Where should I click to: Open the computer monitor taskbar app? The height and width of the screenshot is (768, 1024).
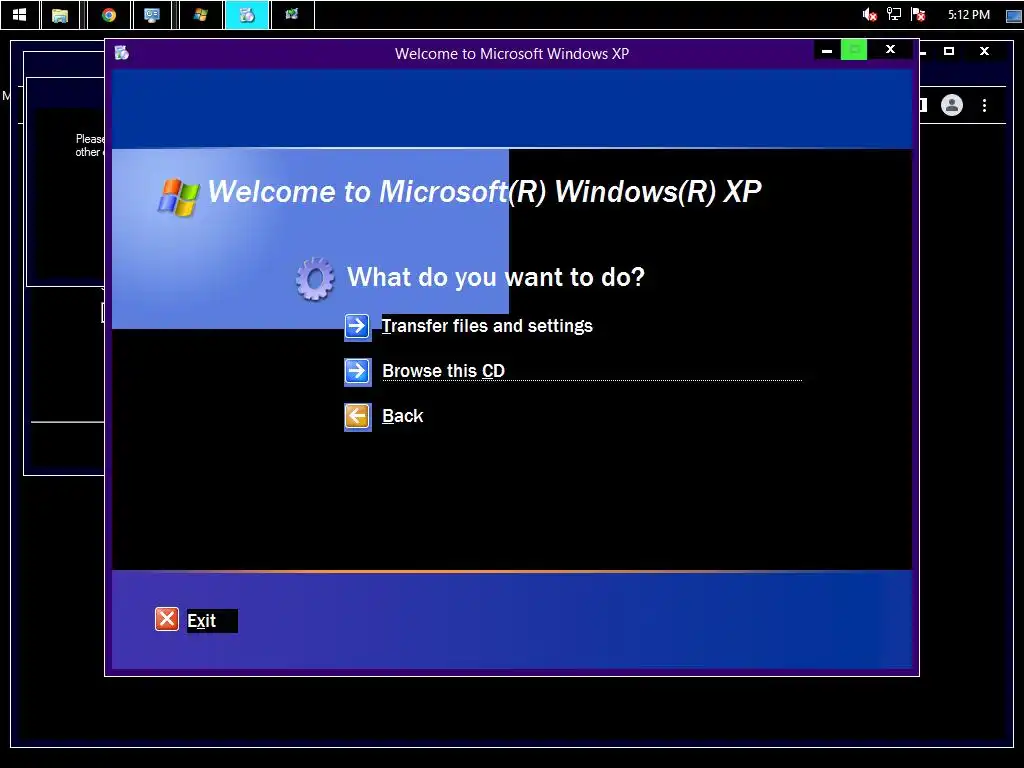tap(152, 14)
